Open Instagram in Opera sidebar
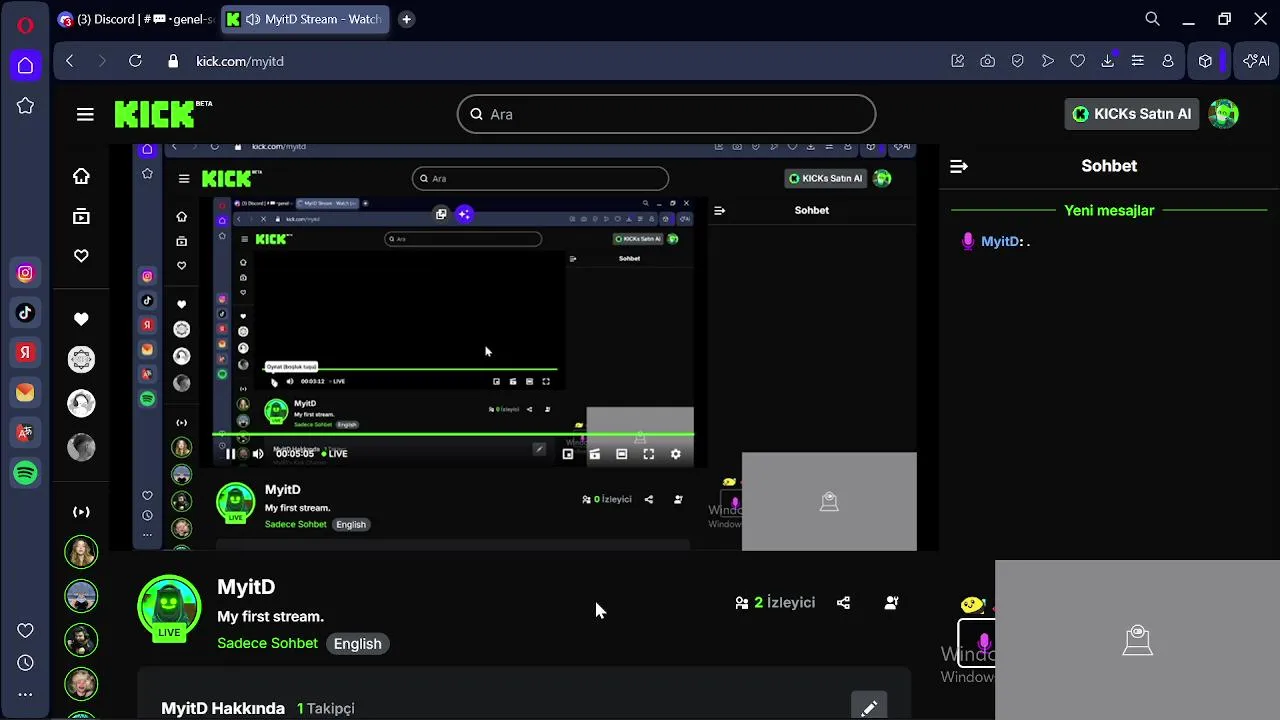This screenshot has width=1280, height=720. tap(26, 273)
